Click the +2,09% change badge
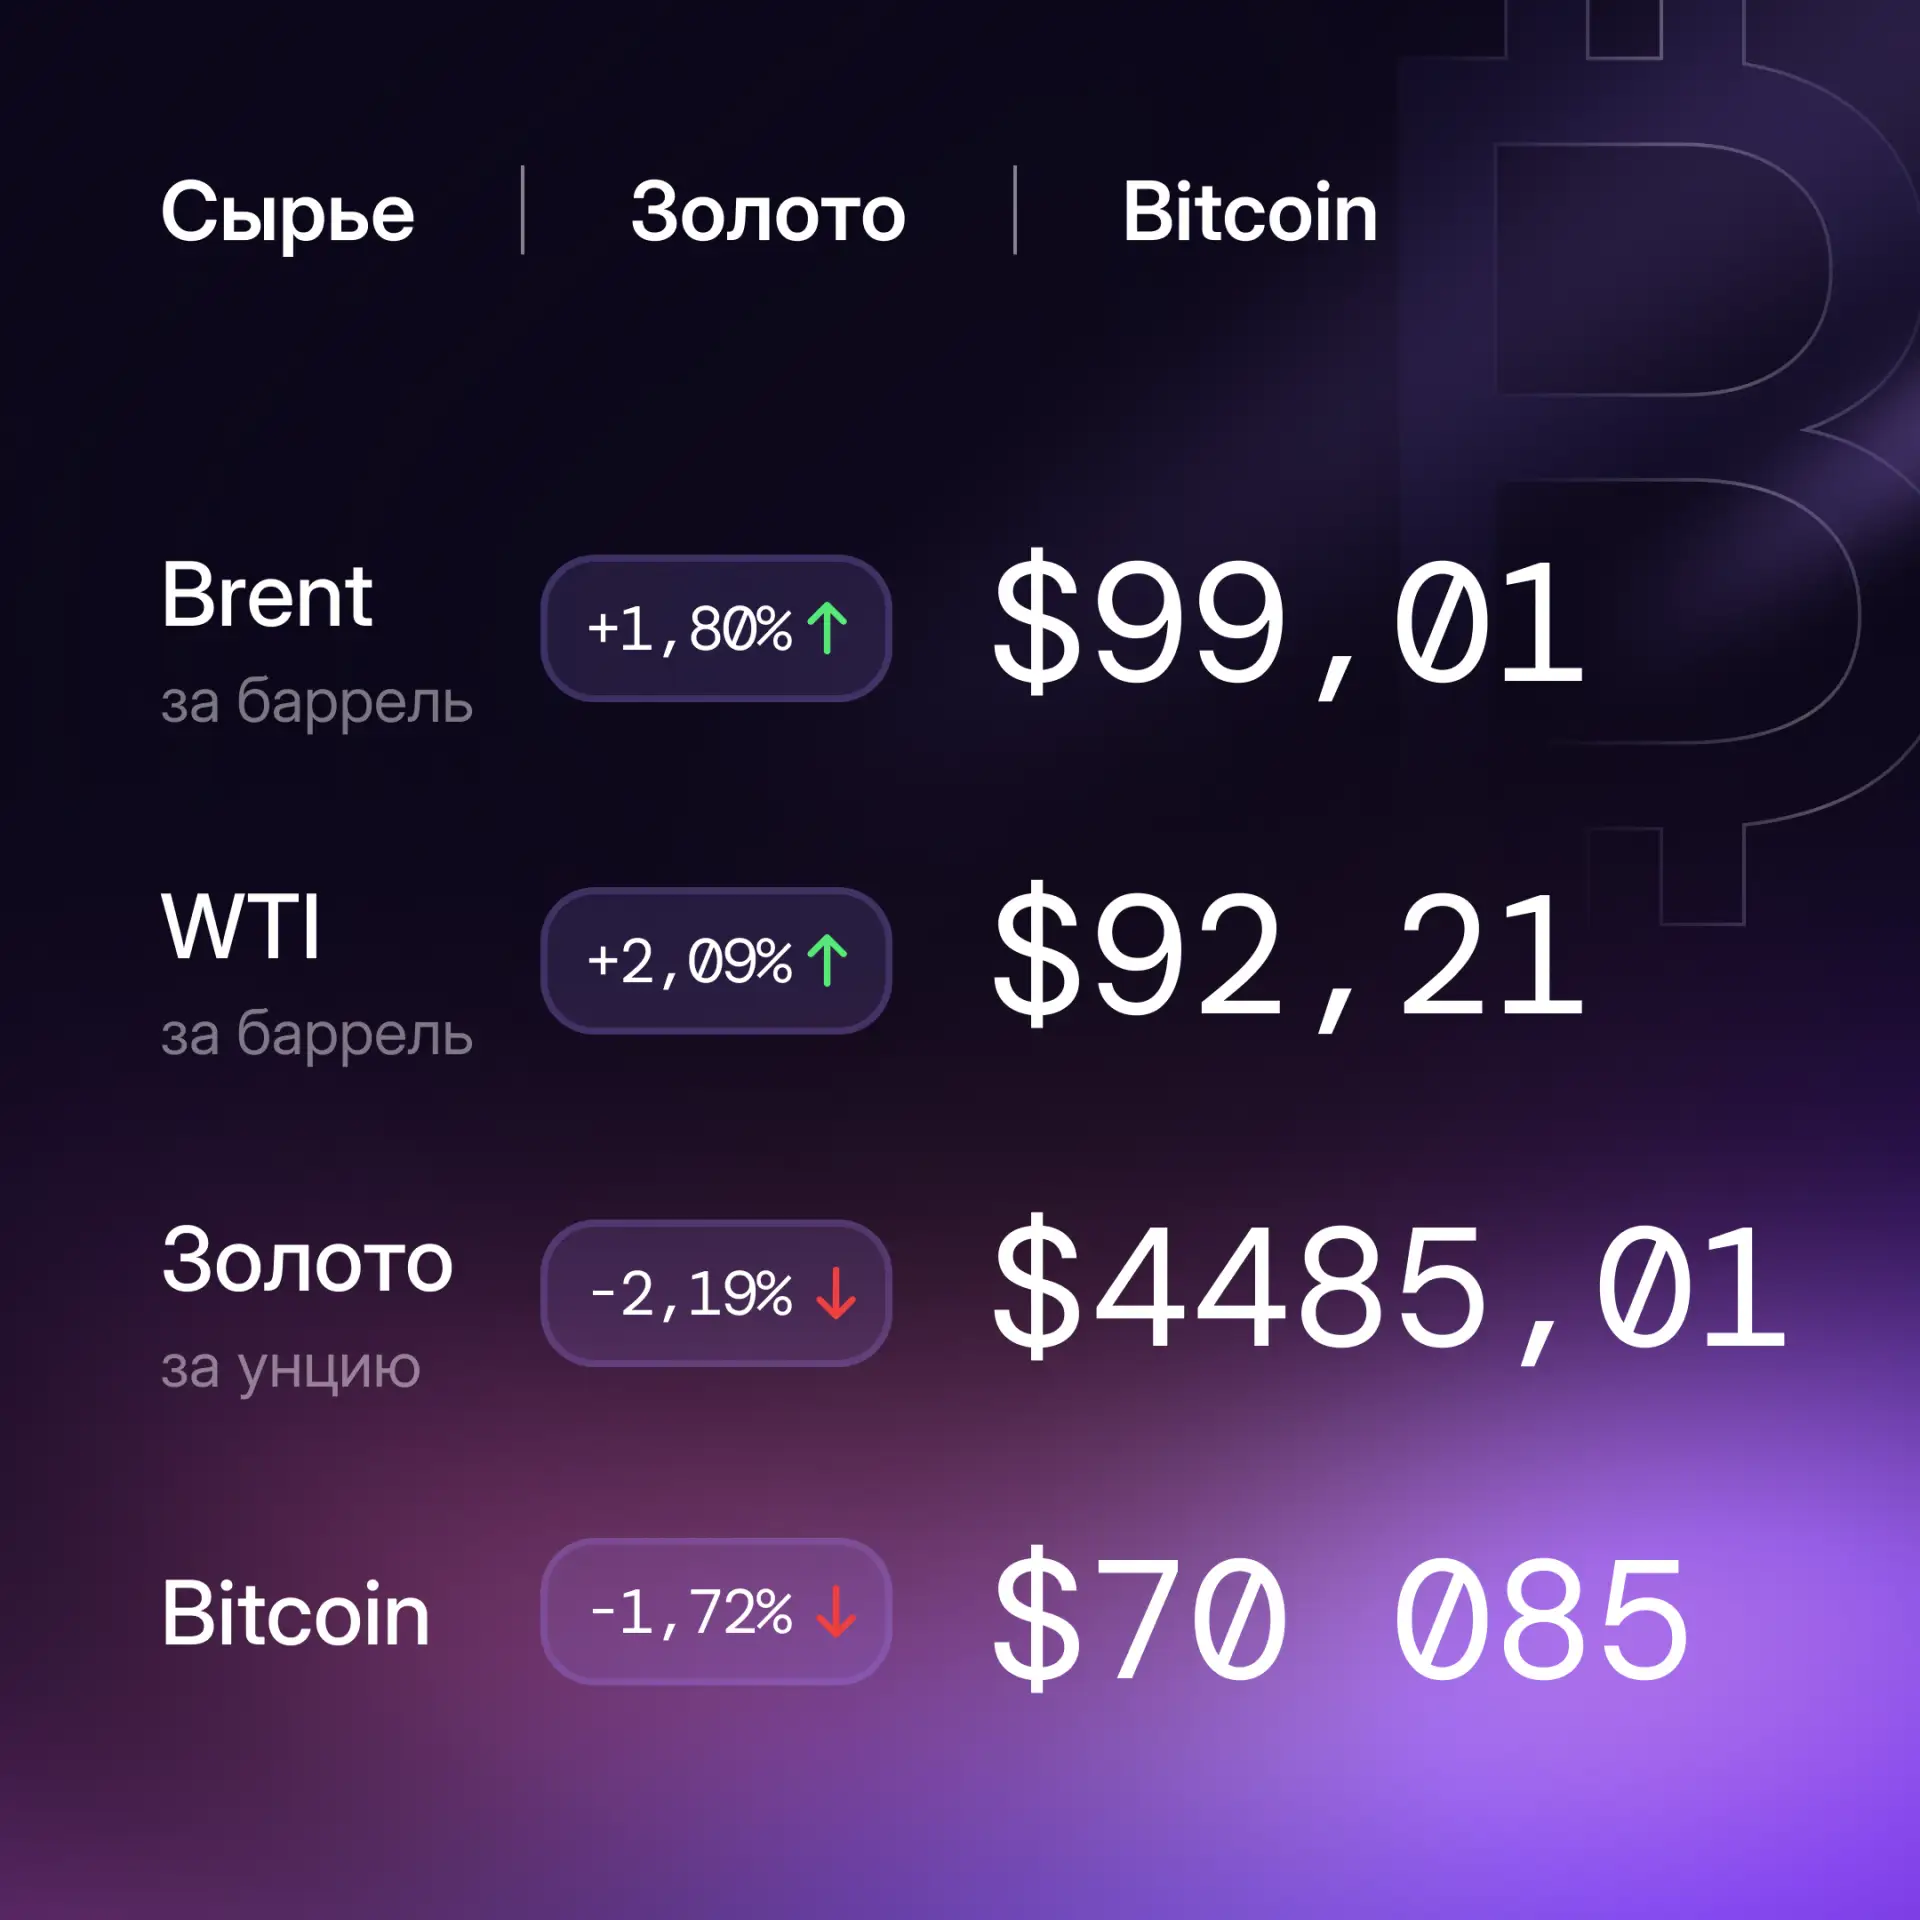The width and height of the screenshot is (1920, 1920). point(716,960)
